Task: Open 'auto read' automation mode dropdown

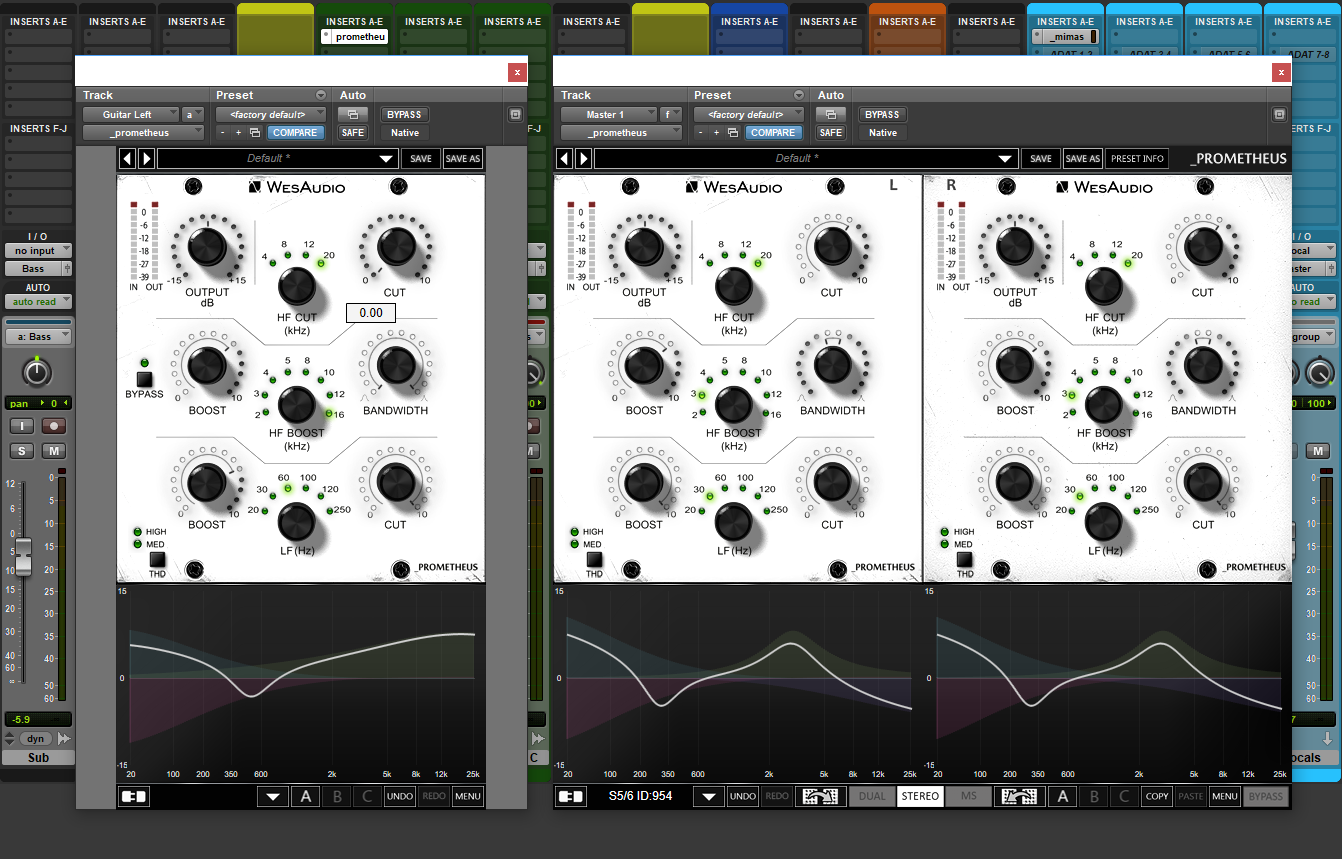Action: (x=38, y=301)
